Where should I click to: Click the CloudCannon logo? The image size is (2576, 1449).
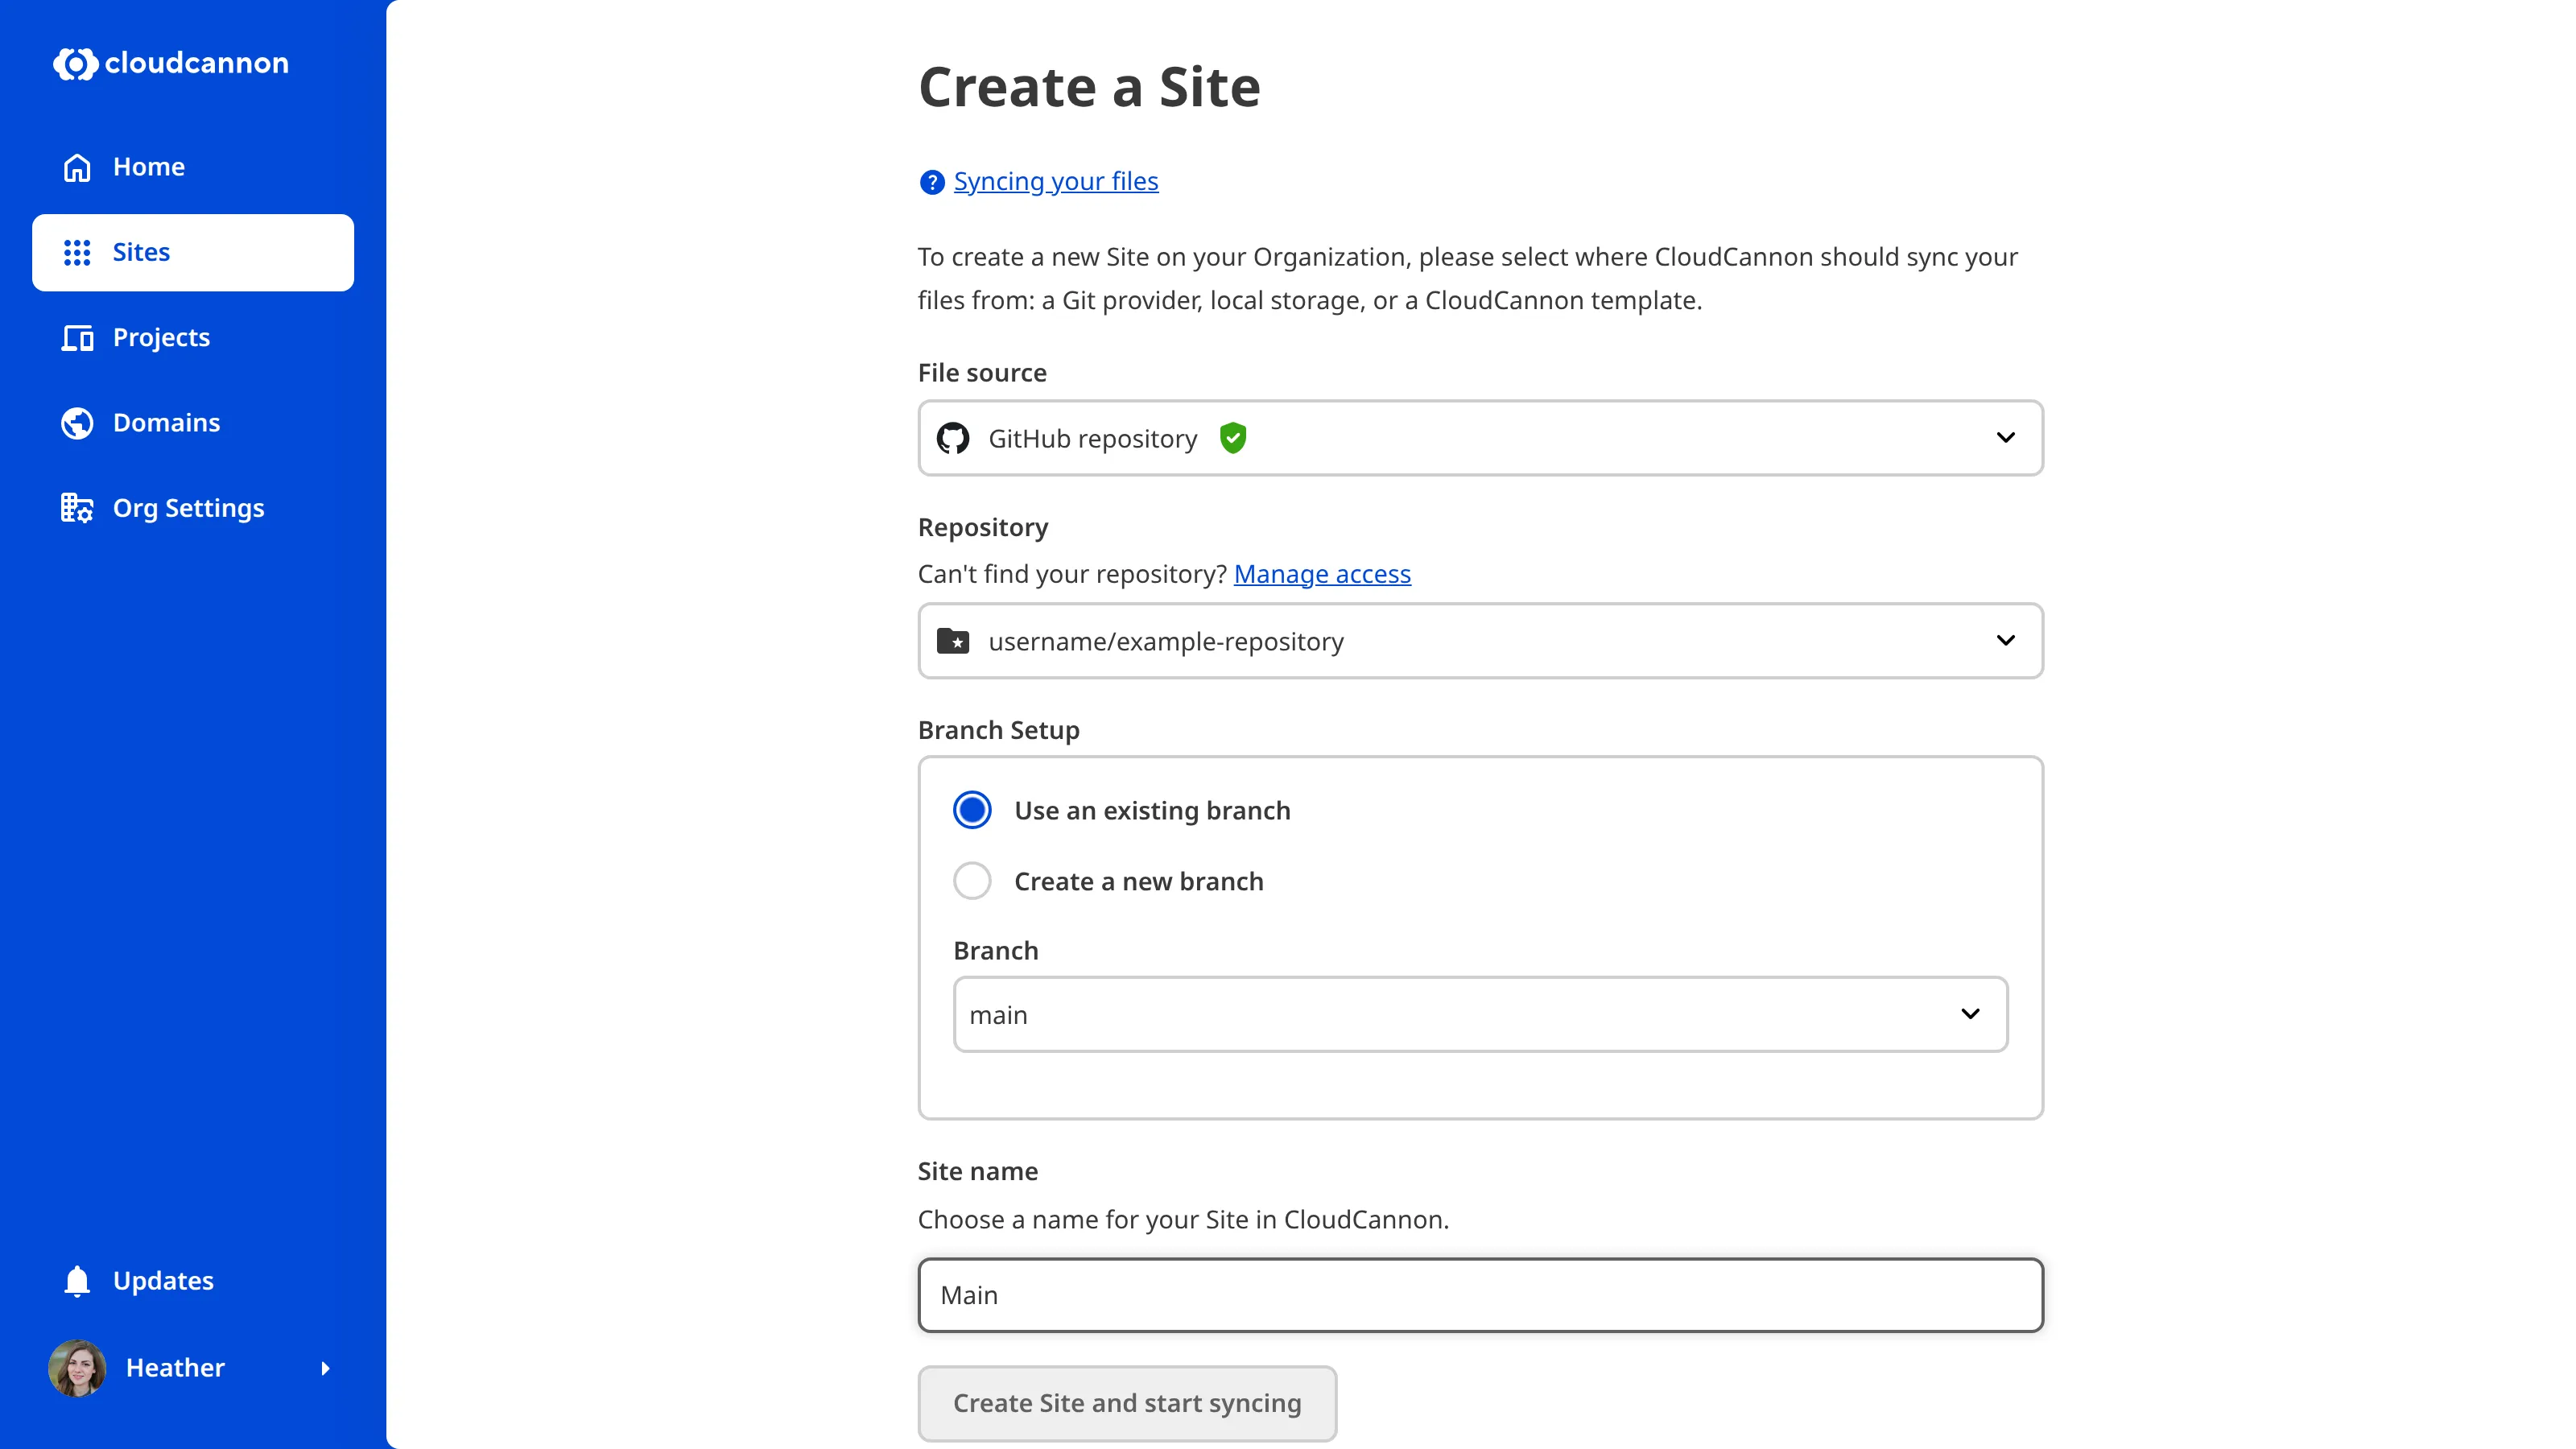pyautogui.click(x=170, y=63)
